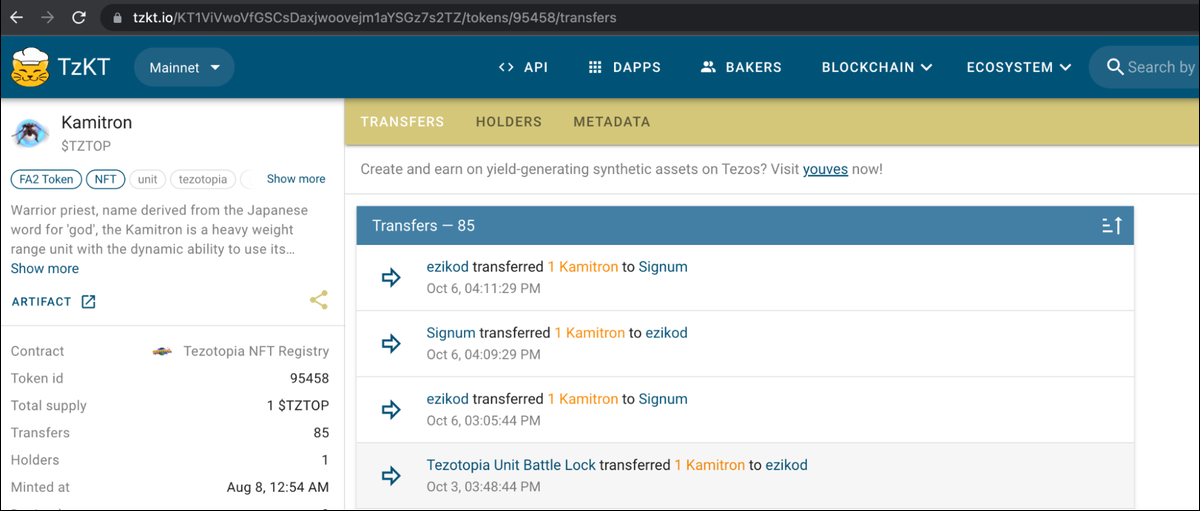Image resolution: width=1200 pixels, height=511 pixels.
Task: Switch to the Holders tab
Action: click(508, 122)
